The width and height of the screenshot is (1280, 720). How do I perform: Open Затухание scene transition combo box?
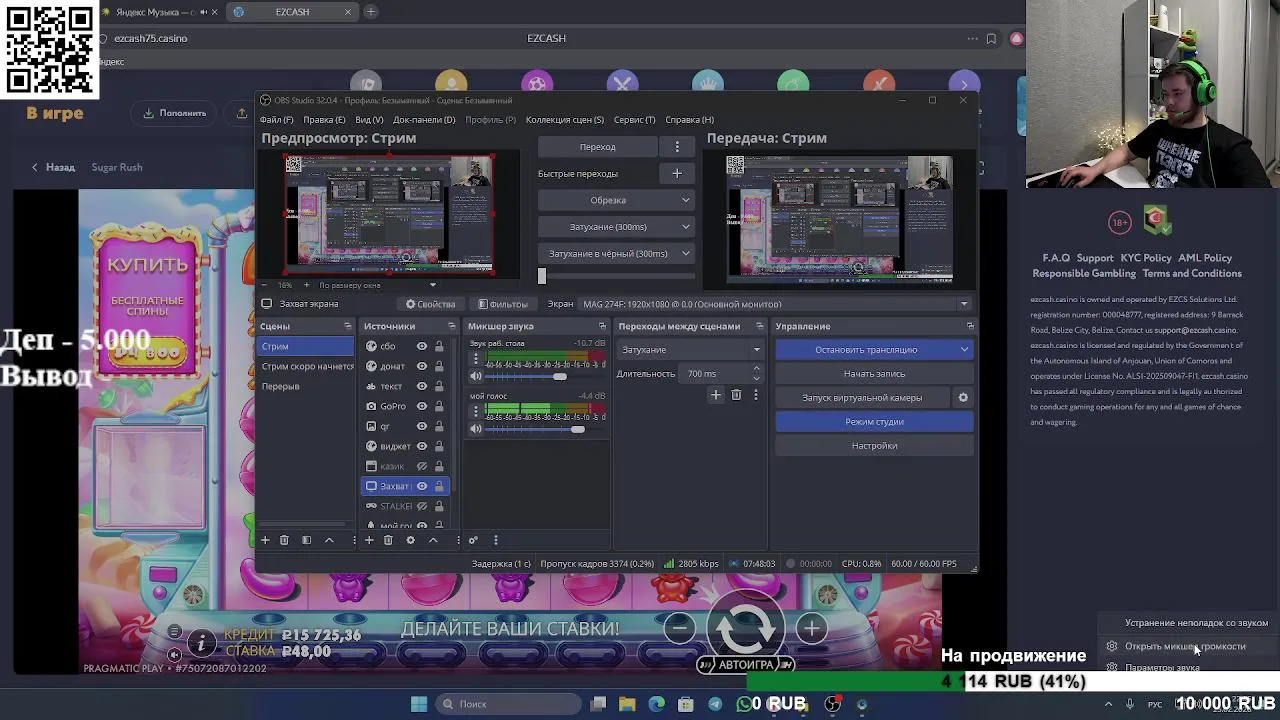690,350
